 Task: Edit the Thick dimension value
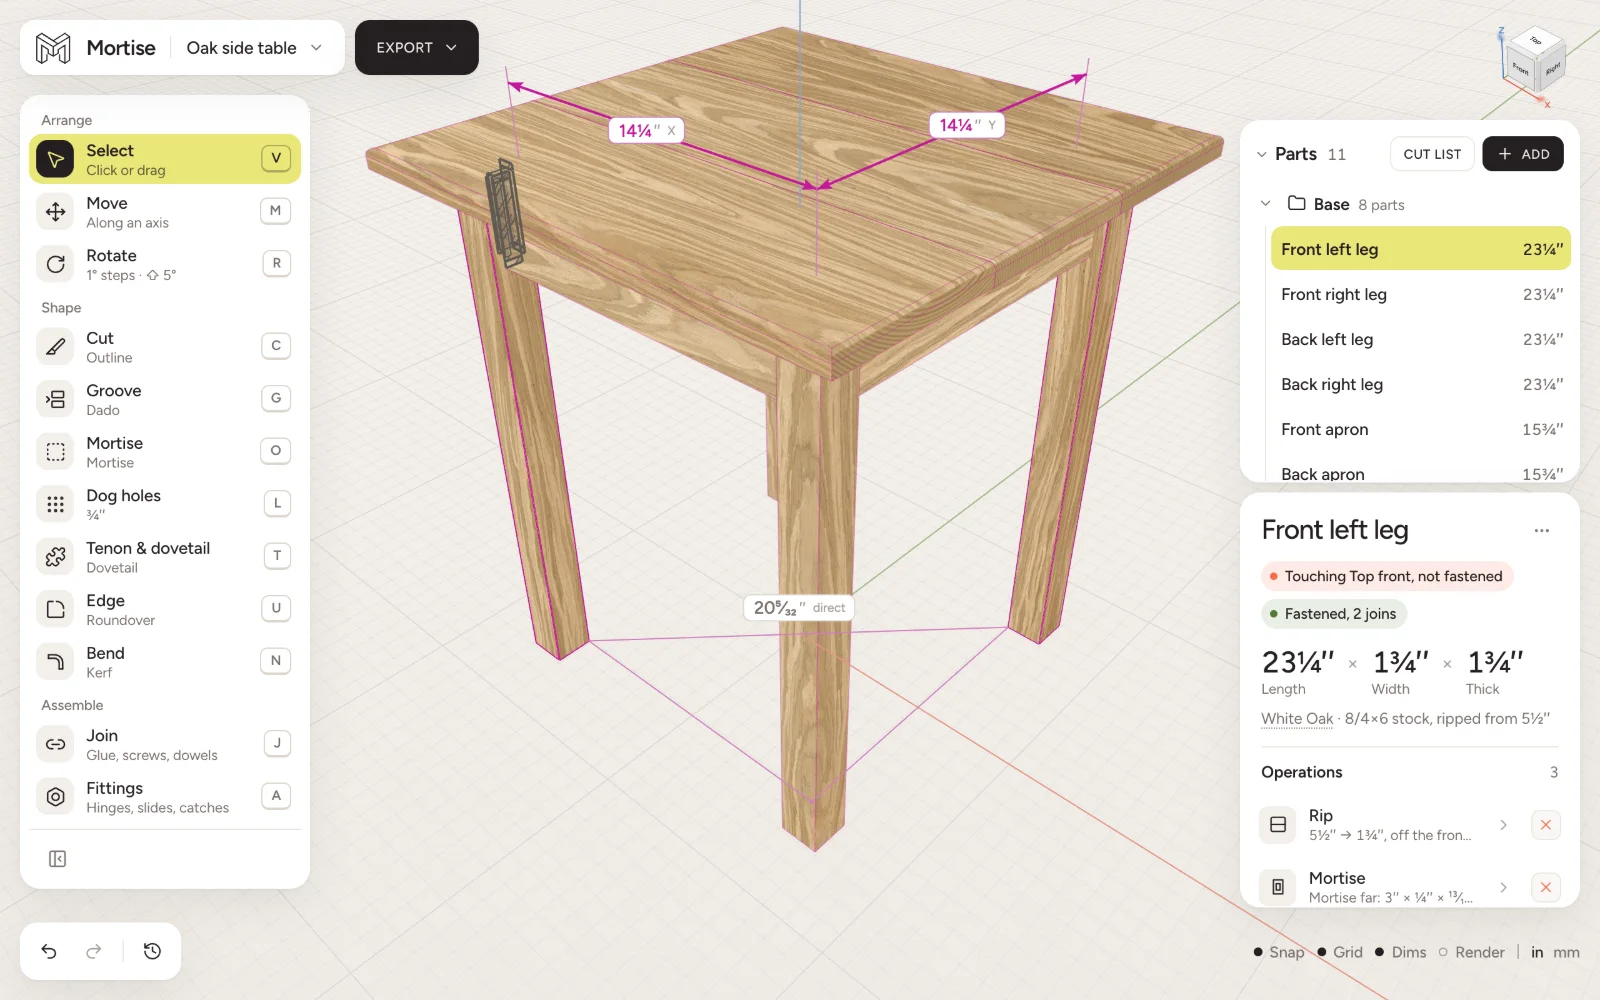[1495, 662]
